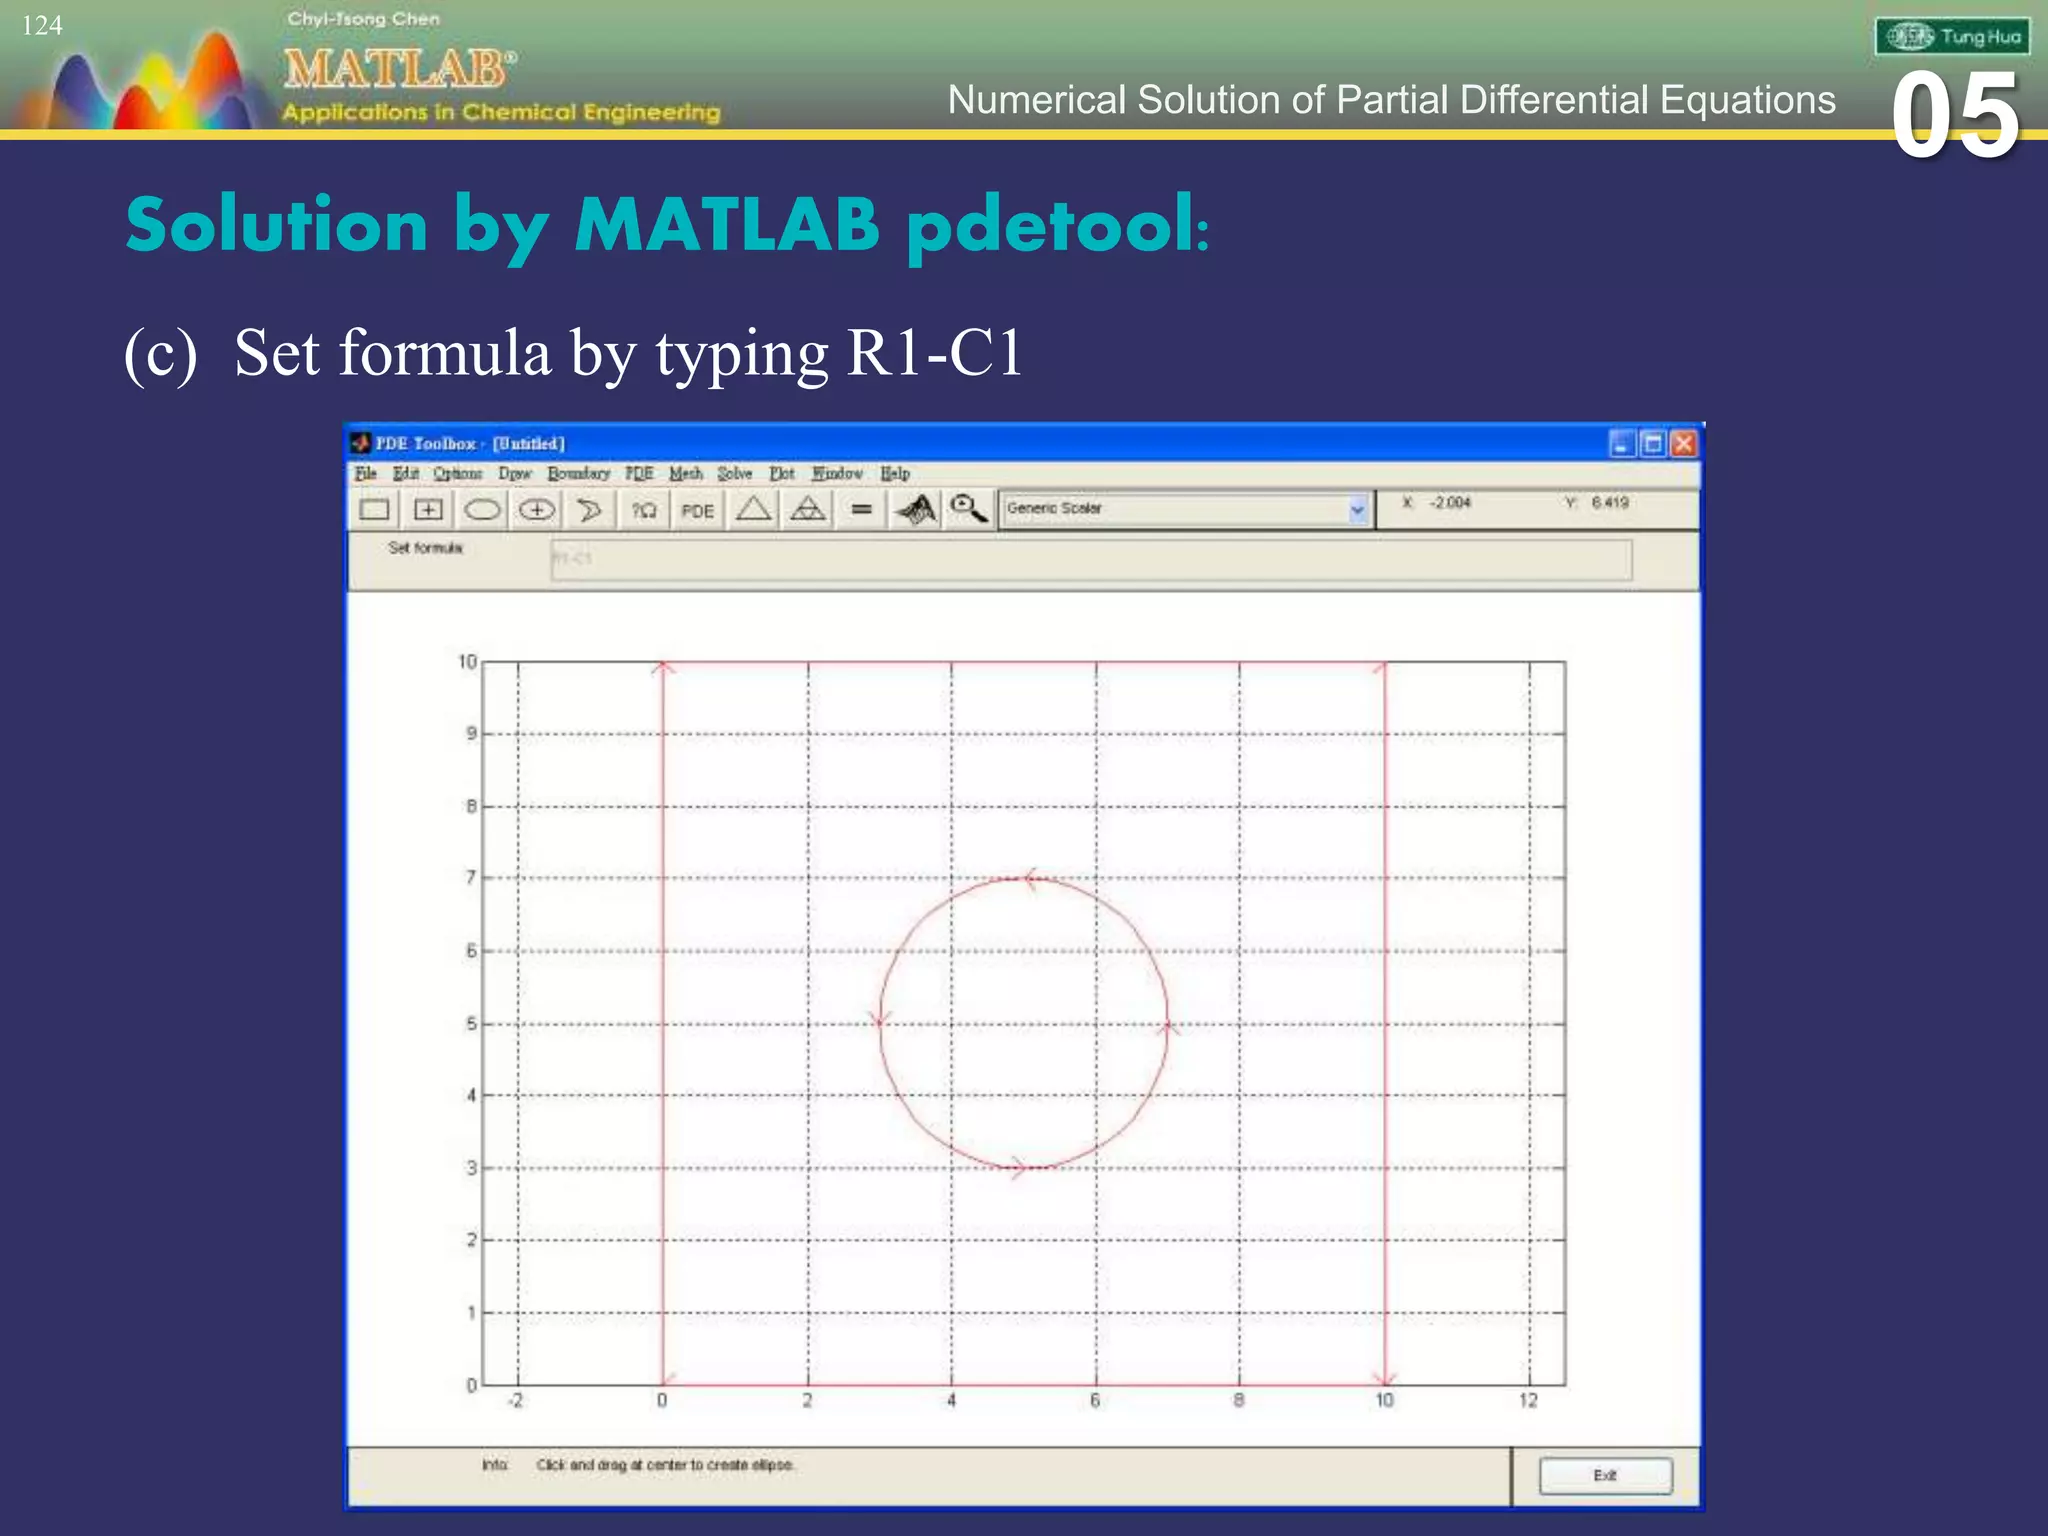The width and height of the screenshot is (2048, 1536).
Task: Click the X coordinate value -2.004
Action: [1450, 502]
